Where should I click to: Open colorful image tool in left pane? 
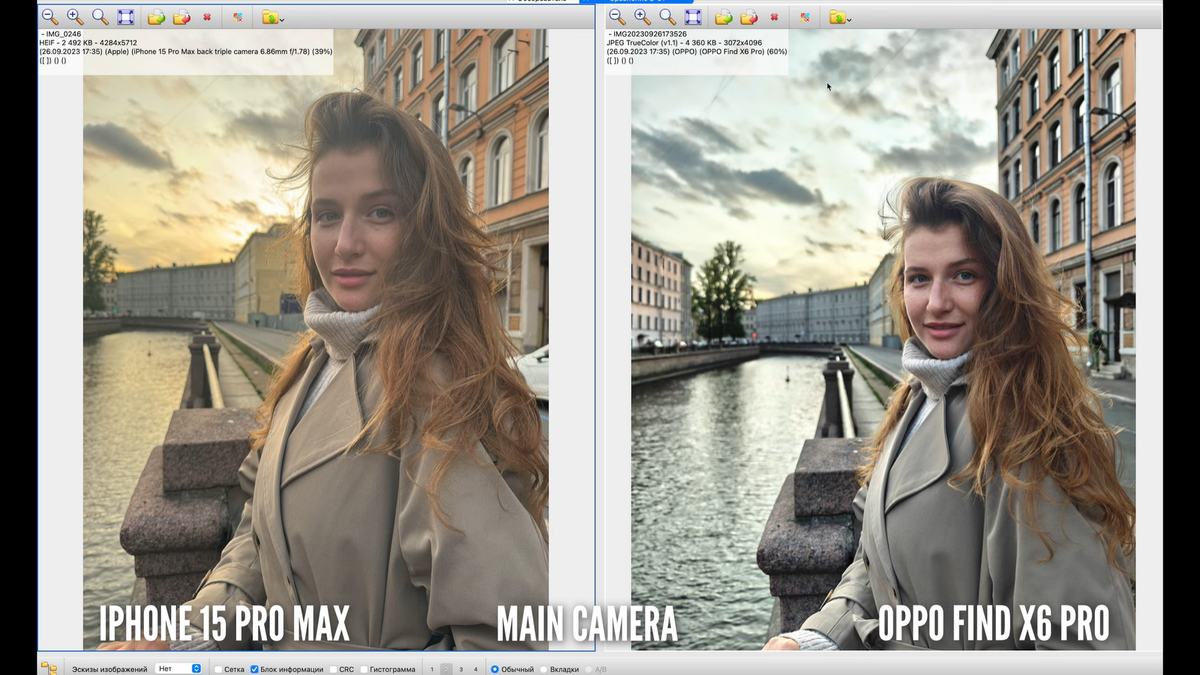(237, 17)
